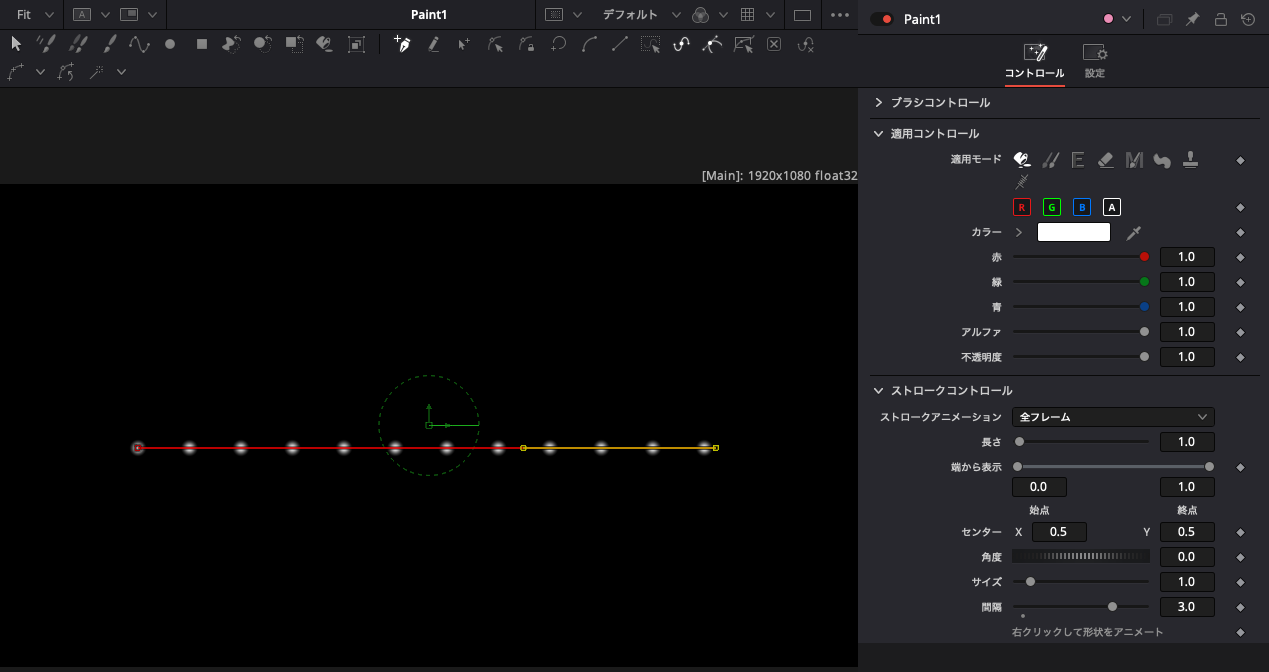Image resolution: width=1269 pixels, height=672 pixels.
Task: Switch to the コントロール tab
Action: point(1034,62)
